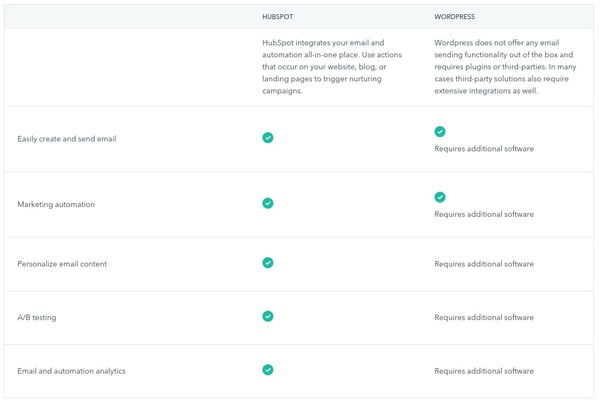Click 'Requires additional software' in A/B testing row
The image size is (600, 402).
[484, 317]
